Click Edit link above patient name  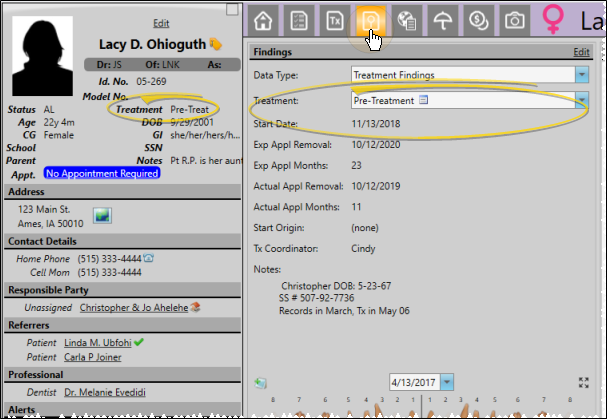click(161, 23)
